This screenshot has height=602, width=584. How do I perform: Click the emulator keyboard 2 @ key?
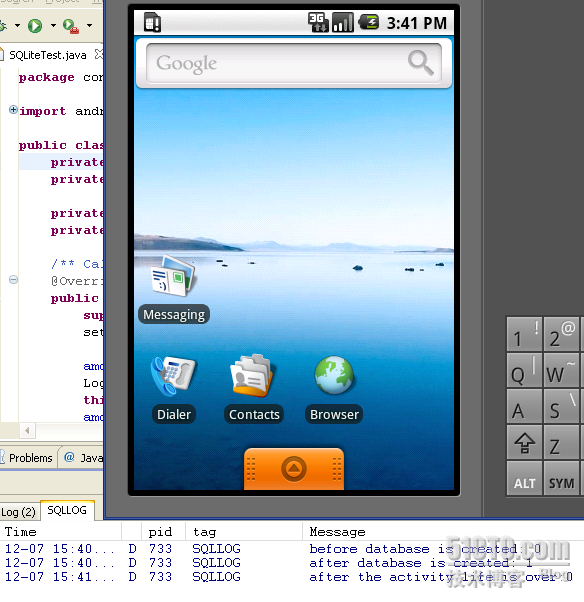[x=561, y=334]
